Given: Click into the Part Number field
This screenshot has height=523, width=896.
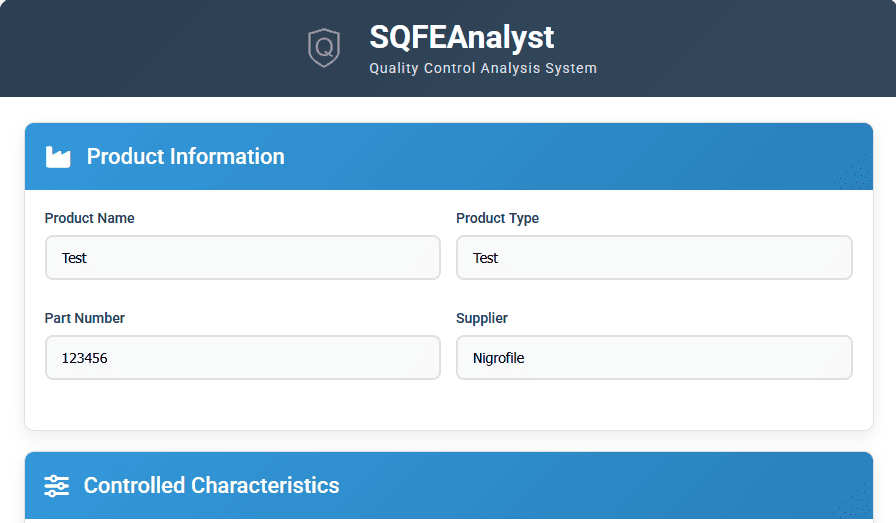Looking at the screenshot, I should coord(242,358).
